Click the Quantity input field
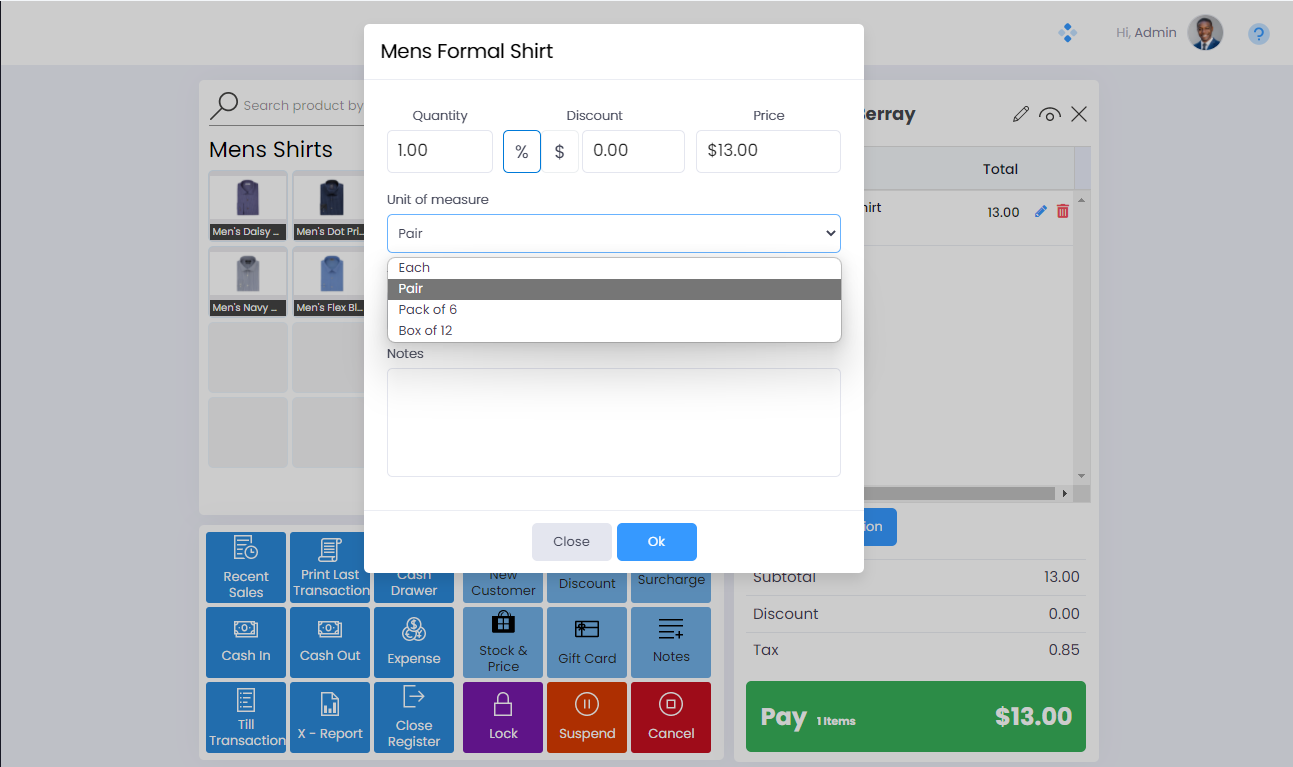 coord(439,151)
